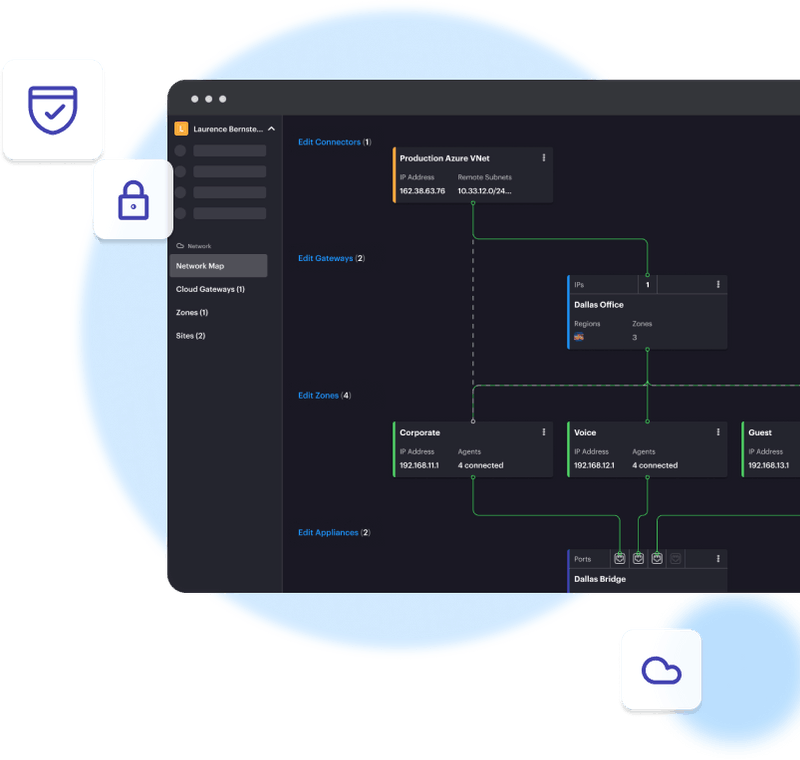Open the Voice zone kebab menu

point(716,432)
